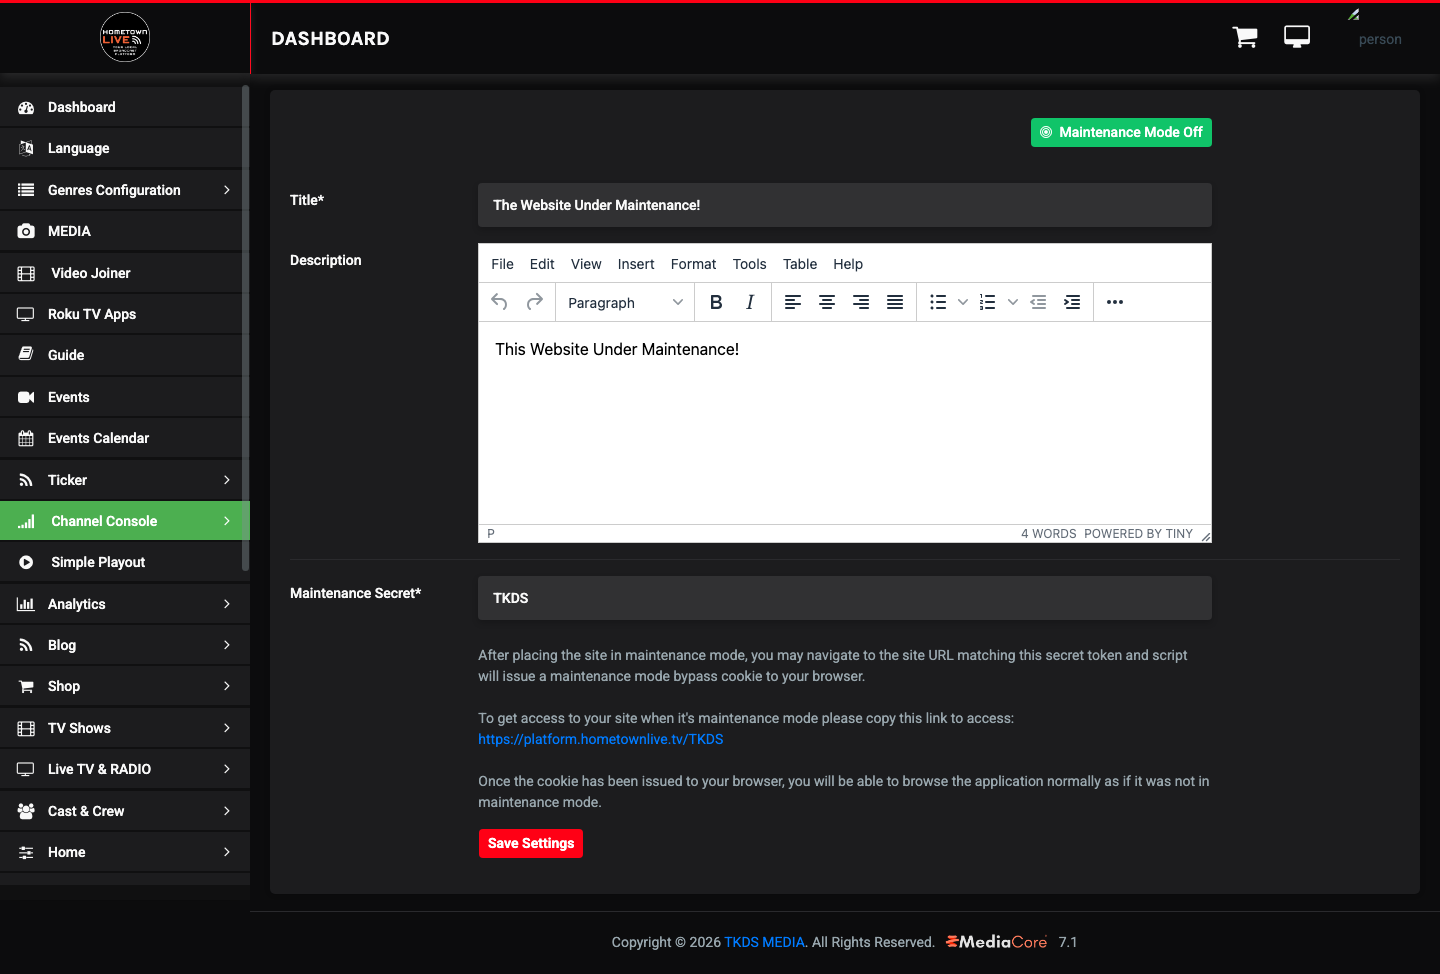
Task: Click the Hometown Live logo
Action: [125, 37]
